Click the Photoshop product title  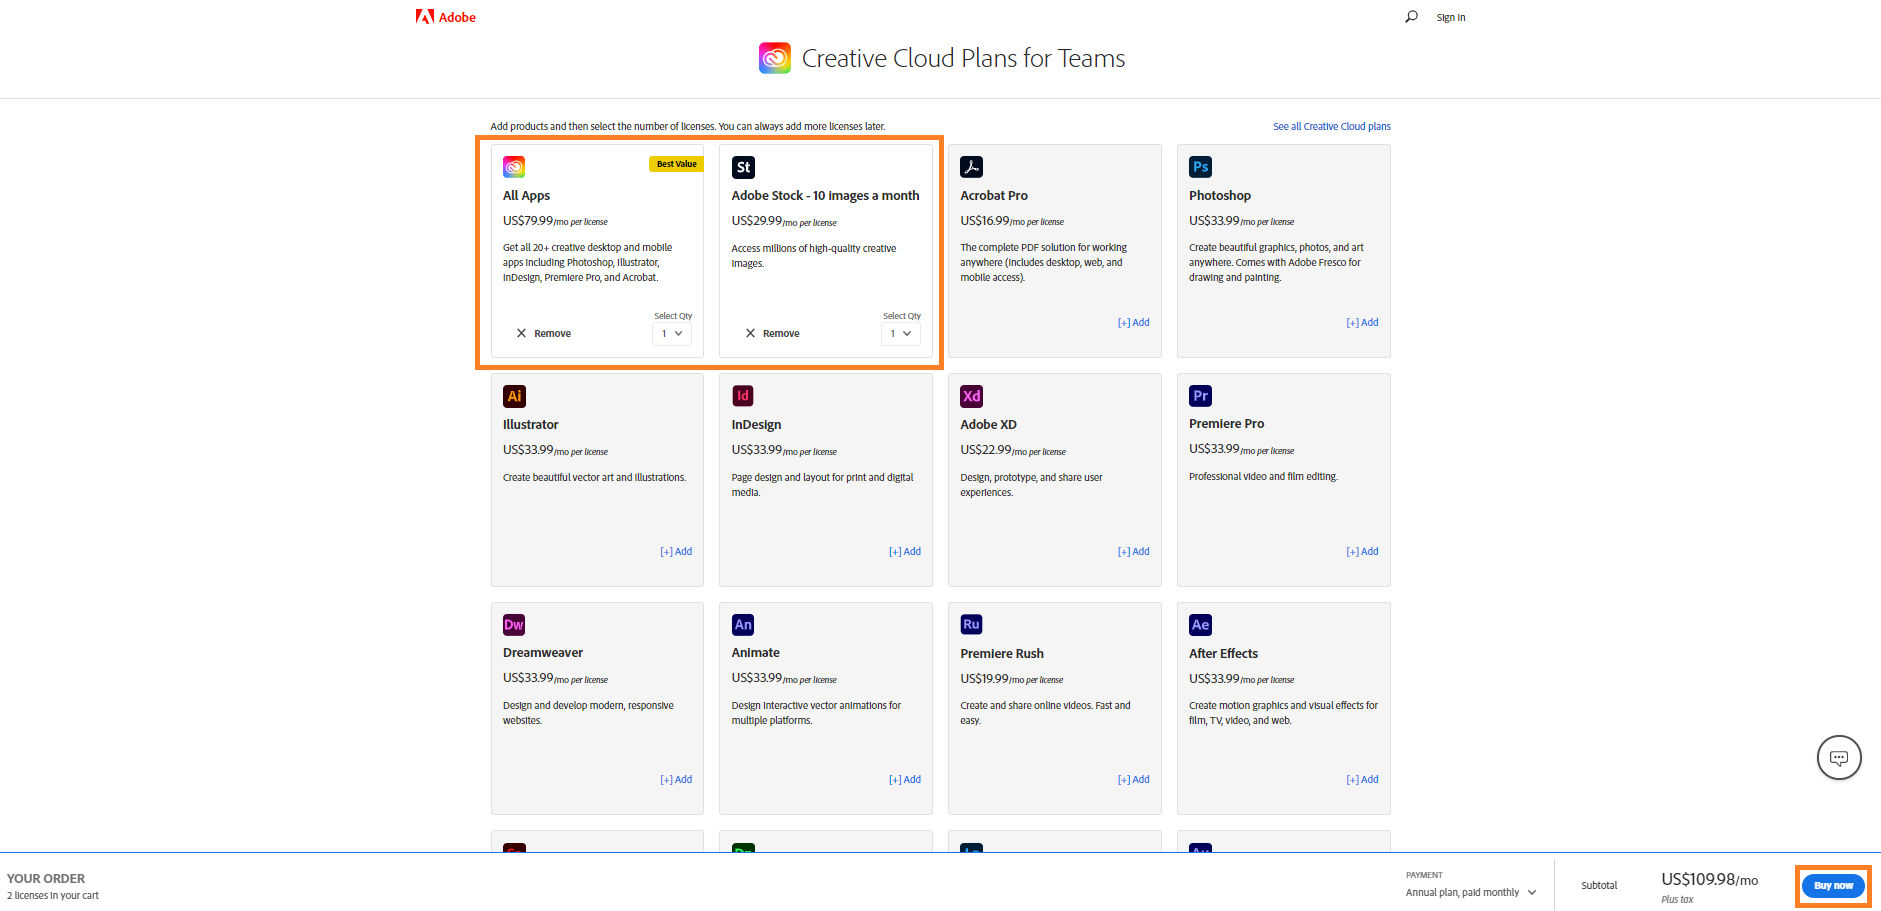[x=1220, y=196]
